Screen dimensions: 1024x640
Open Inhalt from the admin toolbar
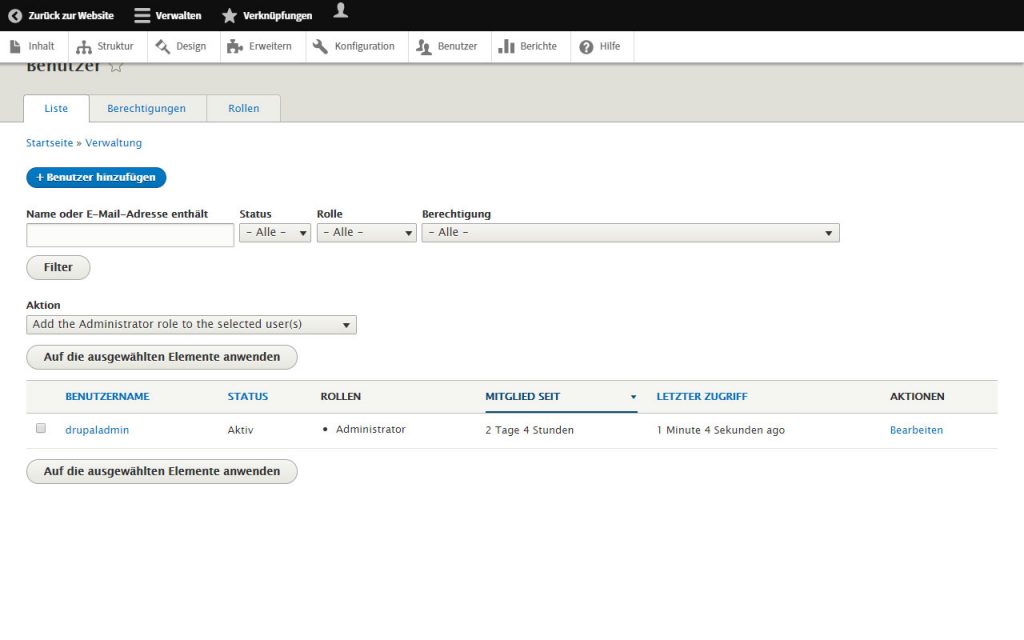pyautogui.click(x=33, y=46)
